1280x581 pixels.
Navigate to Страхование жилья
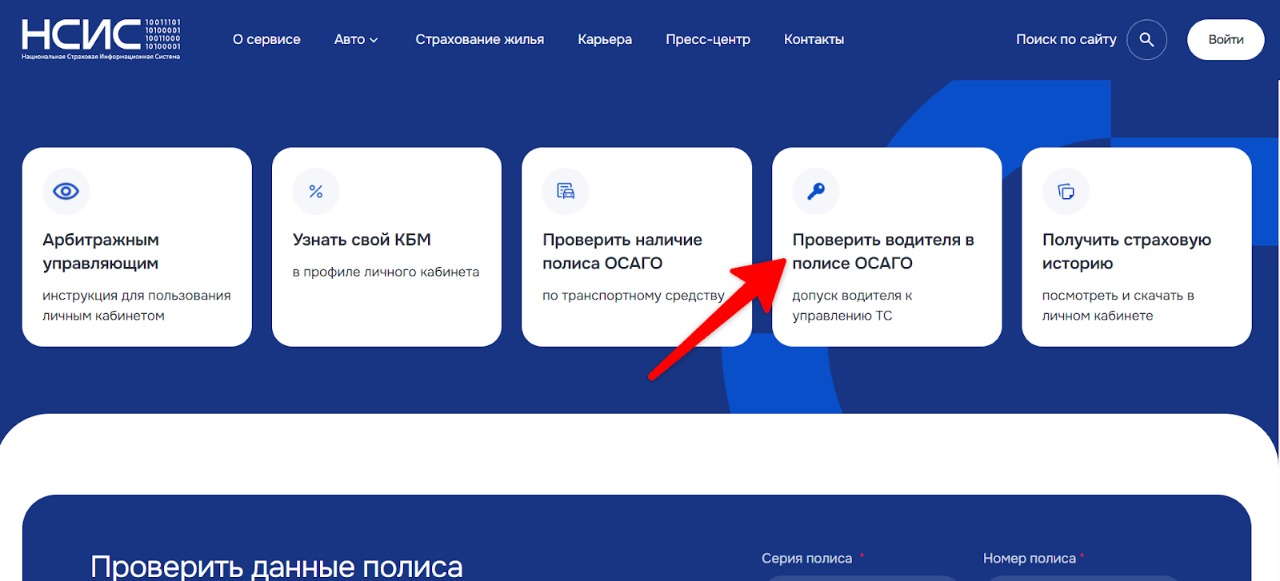[480, 39]
